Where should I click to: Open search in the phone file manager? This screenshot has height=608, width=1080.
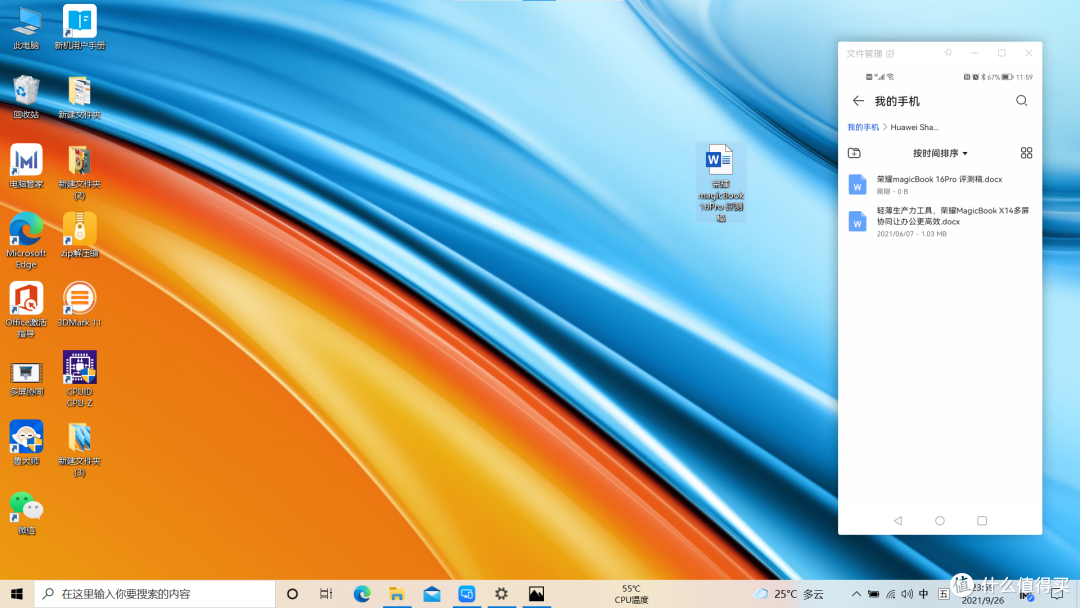tap(1021, 101)
